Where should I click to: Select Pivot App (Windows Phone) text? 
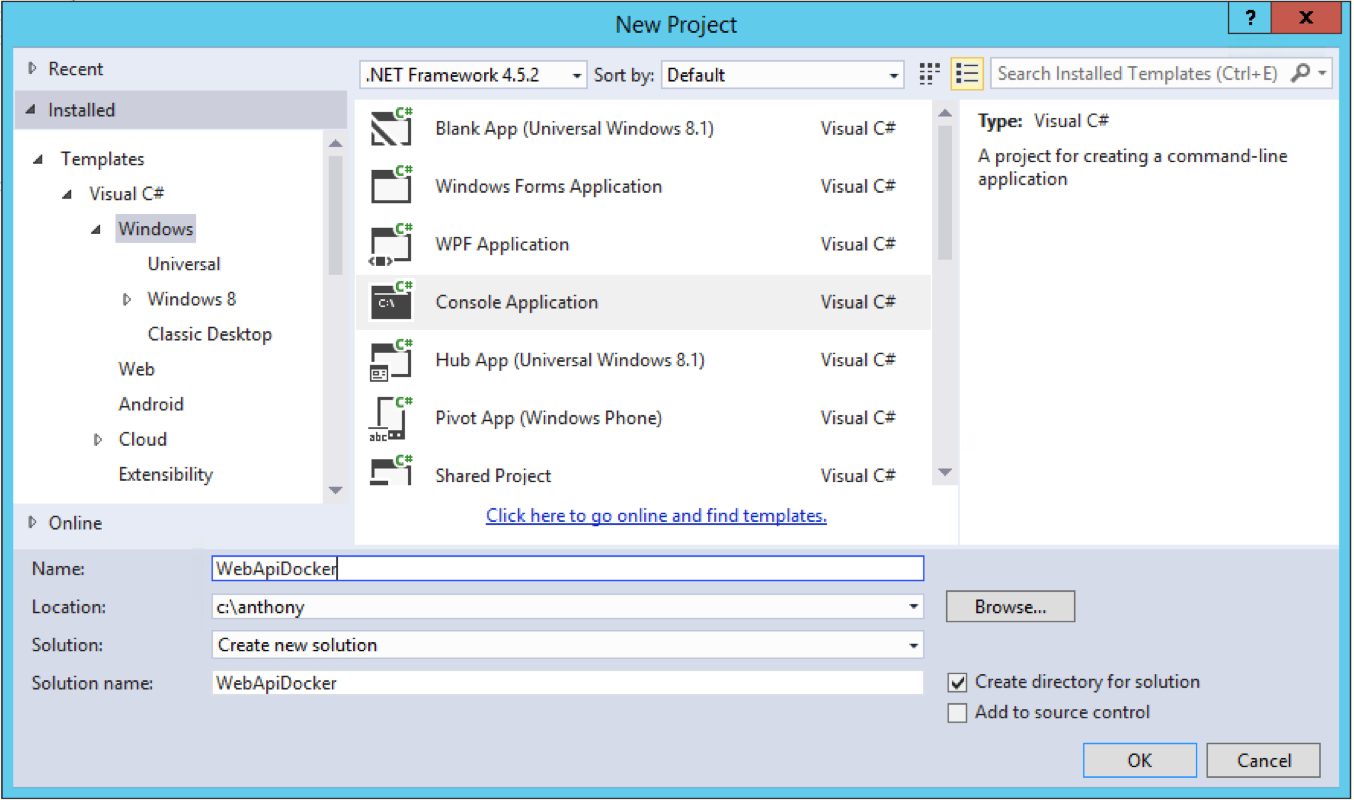549,418
